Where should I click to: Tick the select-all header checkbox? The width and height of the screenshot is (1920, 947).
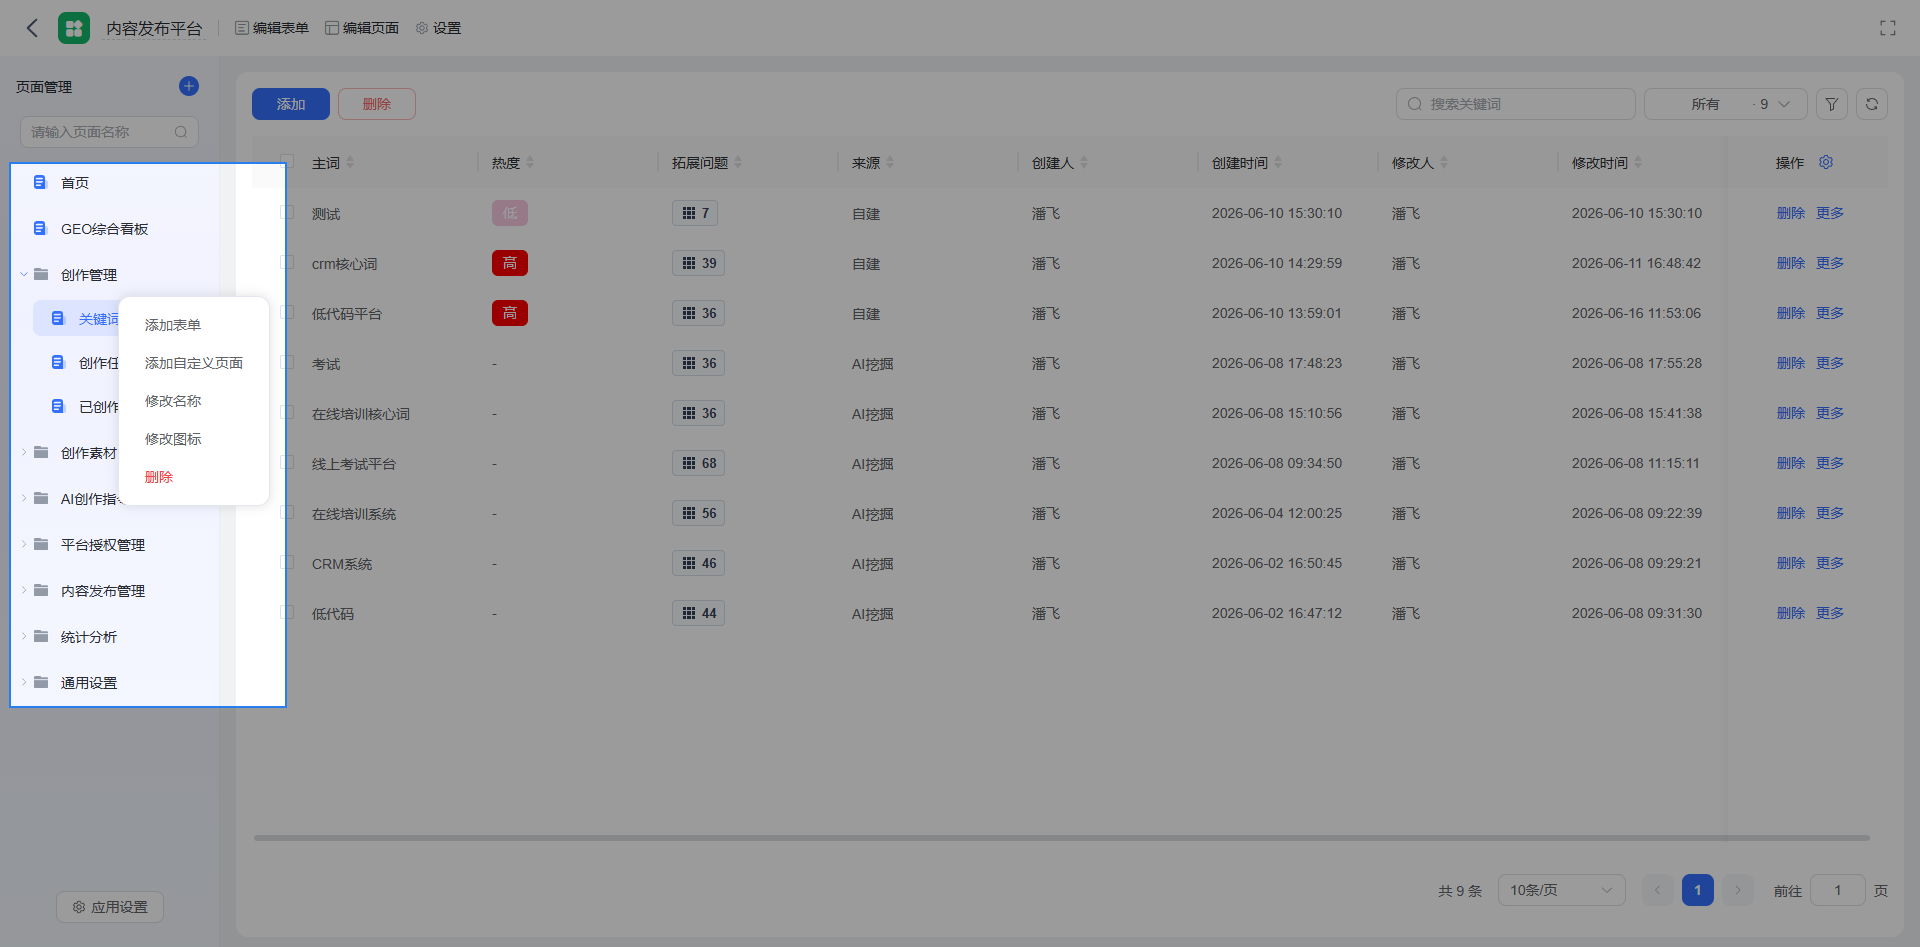click(287, 161)
